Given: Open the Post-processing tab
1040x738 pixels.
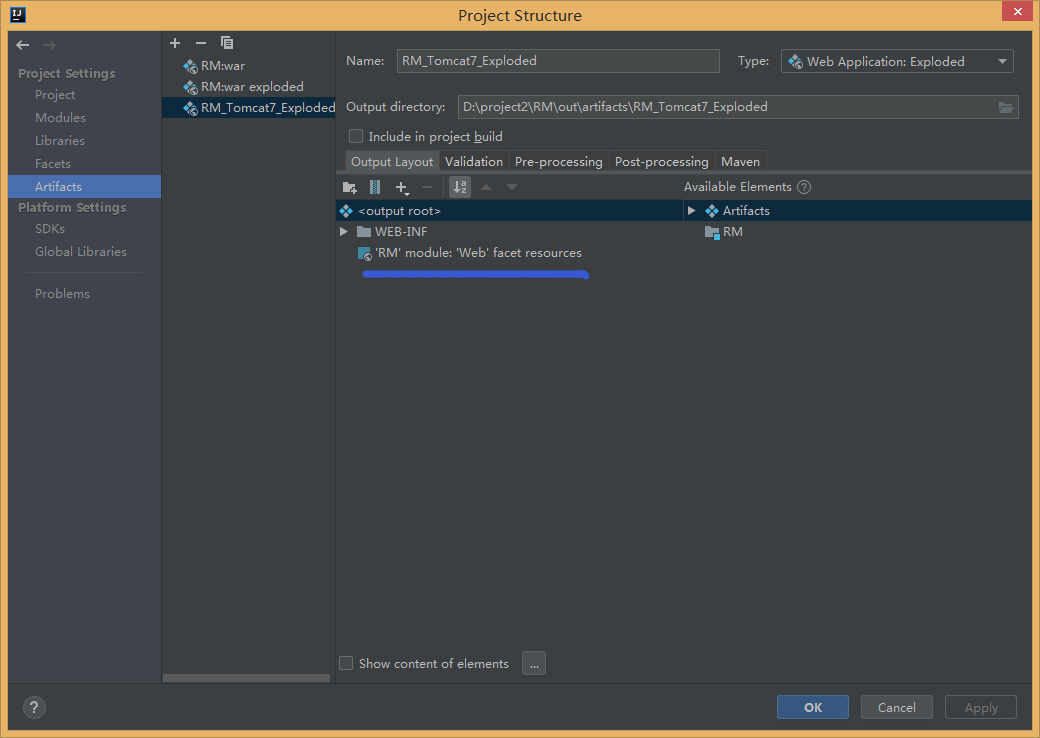Looking at the screenshot, I should 661,162.
